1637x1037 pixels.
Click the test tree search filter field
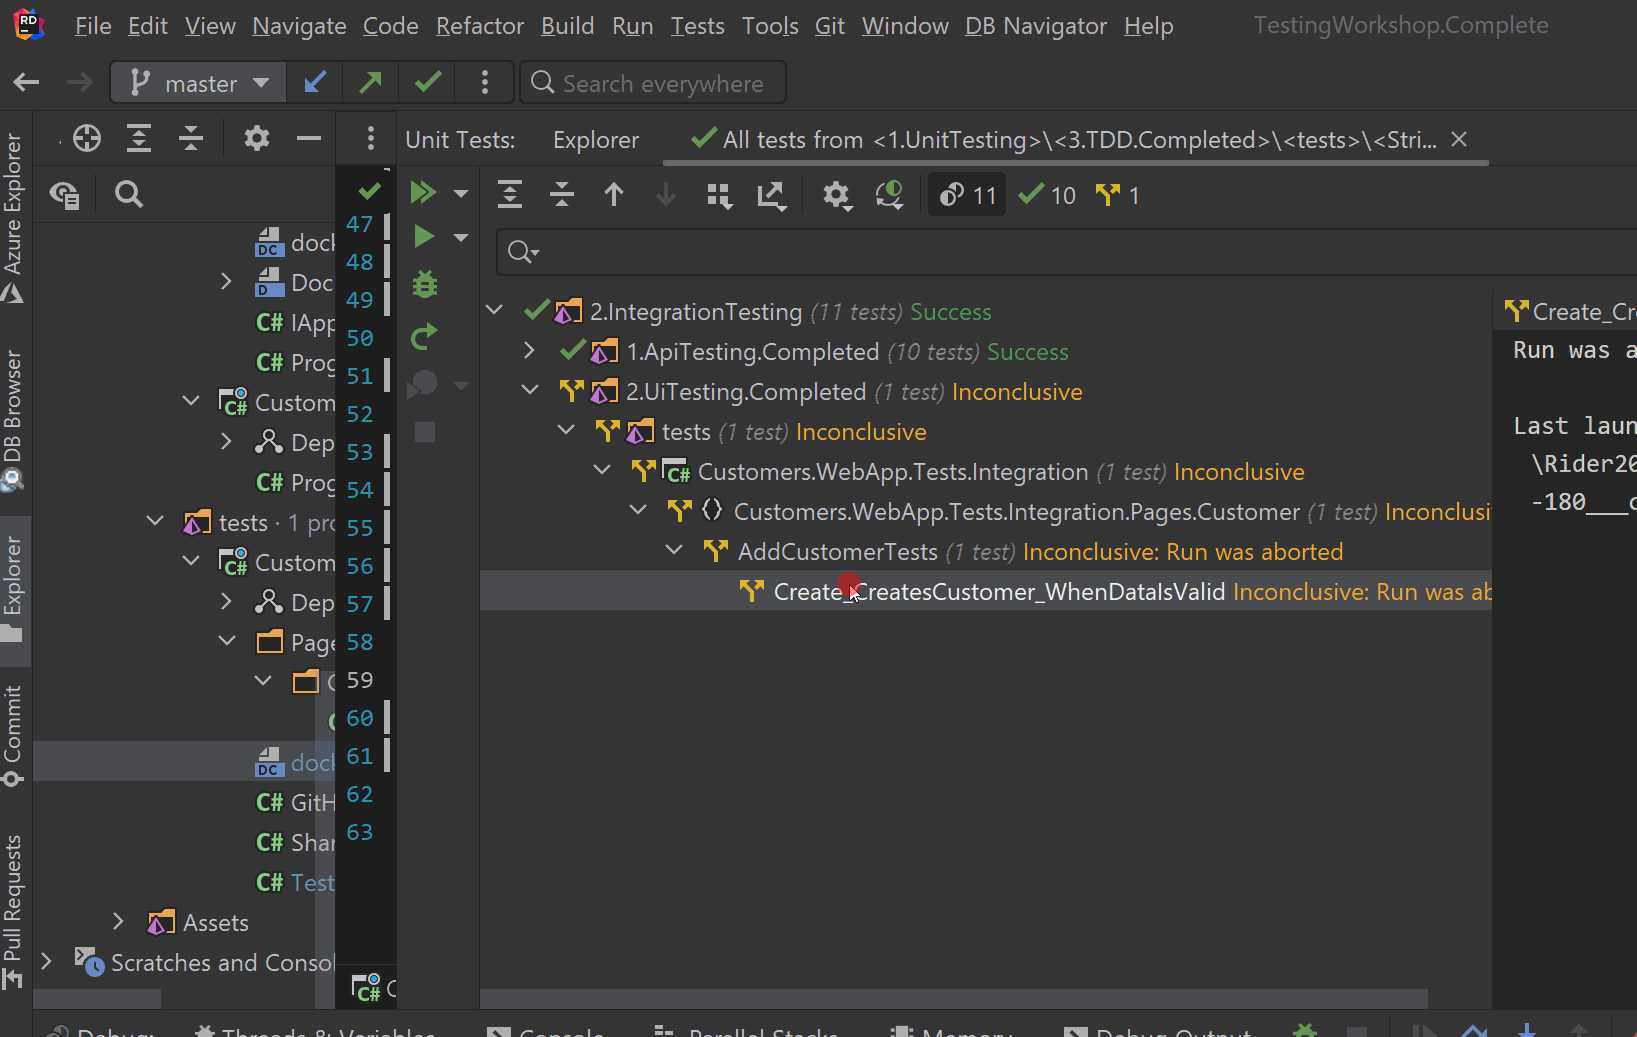1000,252
